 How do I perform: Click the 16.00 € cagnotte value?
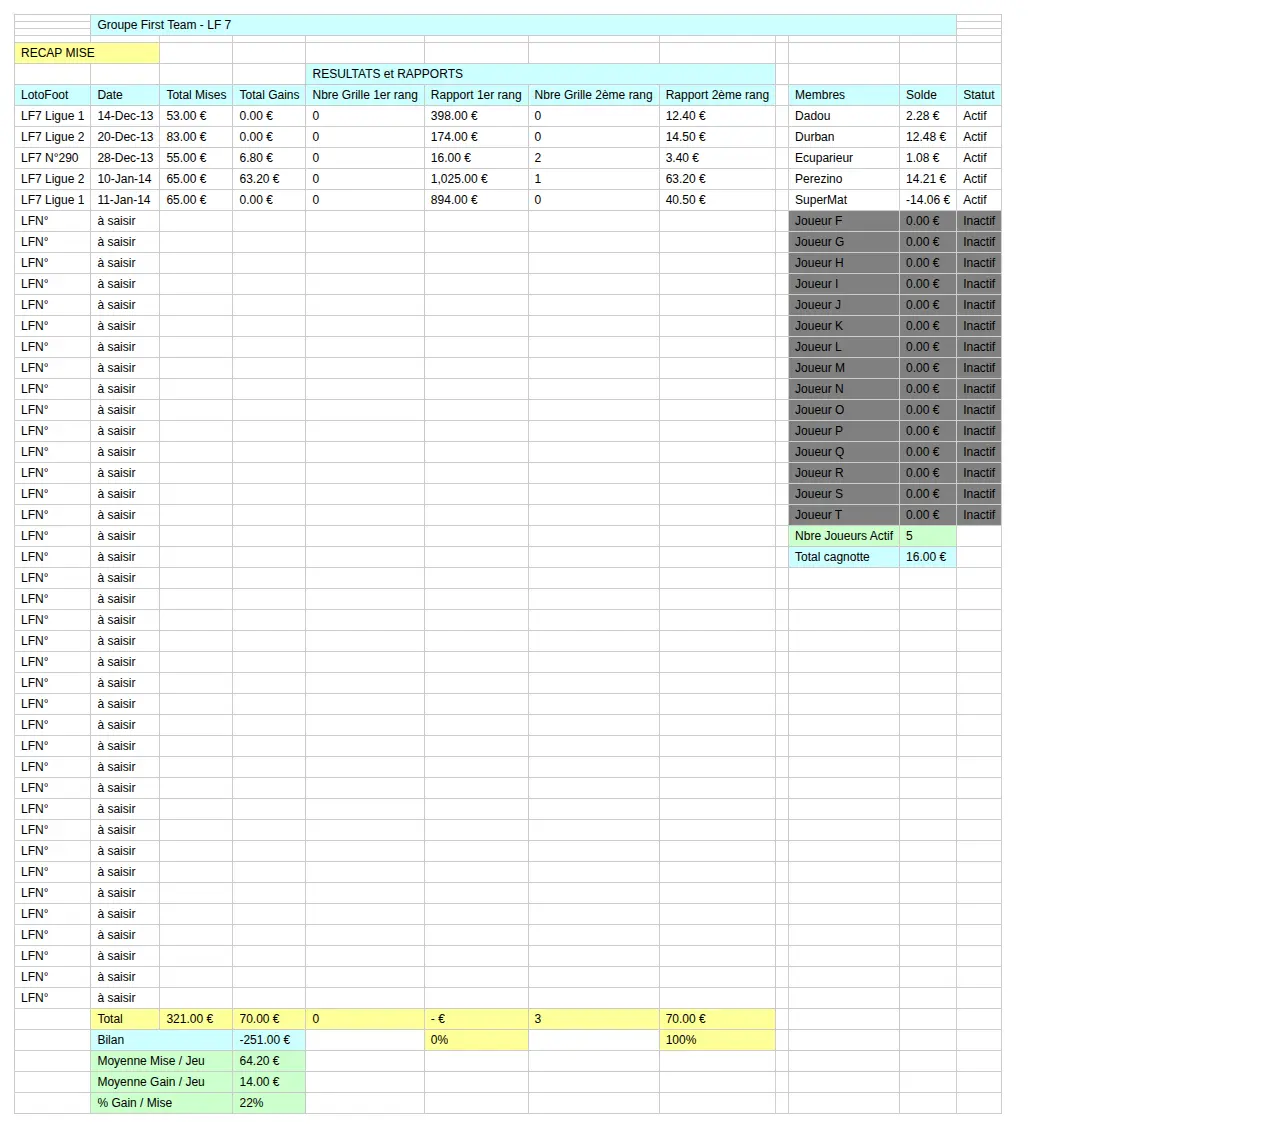click(928, 557)
